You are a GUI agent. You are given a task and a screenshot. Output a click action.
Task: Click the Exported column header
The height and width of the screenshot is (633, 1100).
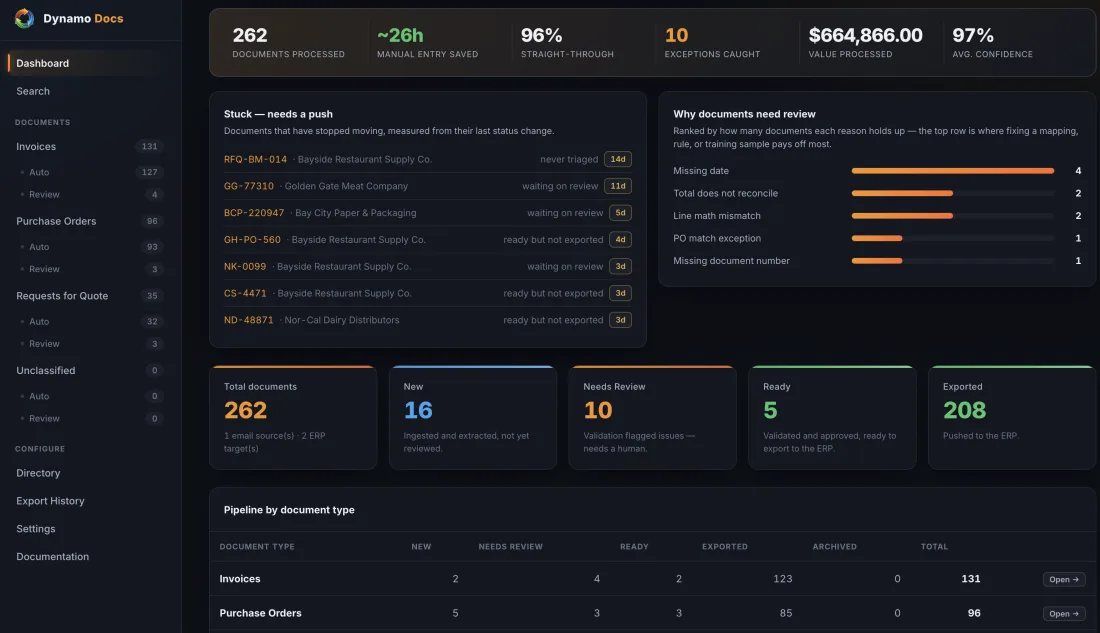tap(725, 547)
